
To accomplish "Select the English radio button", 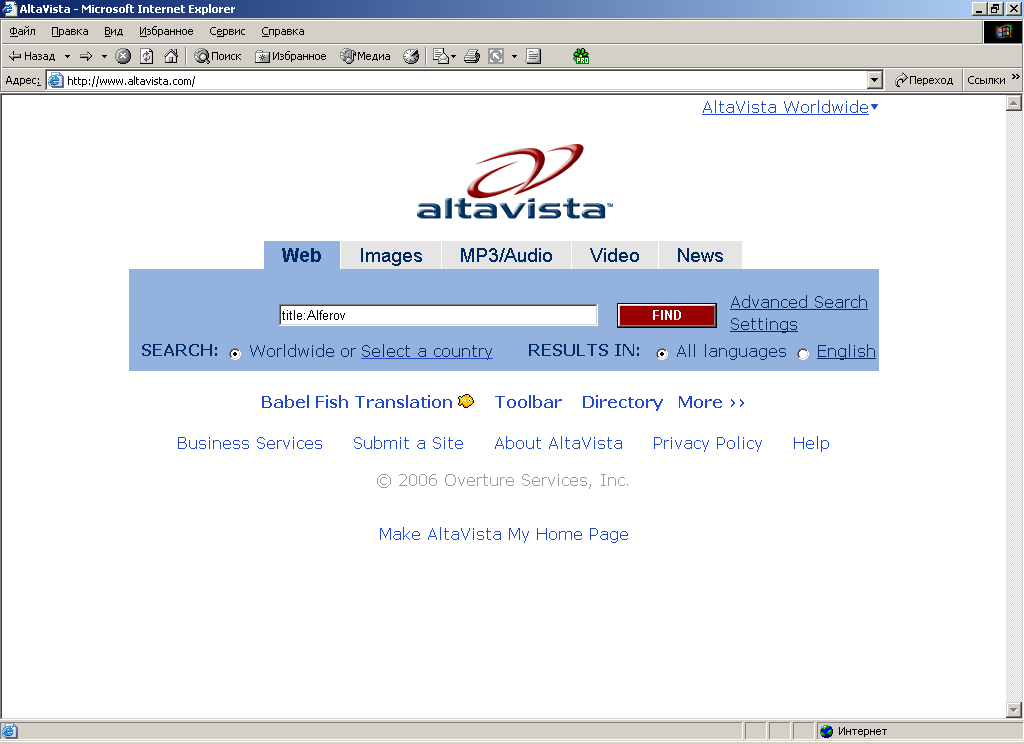I will [x=803, y=354].
